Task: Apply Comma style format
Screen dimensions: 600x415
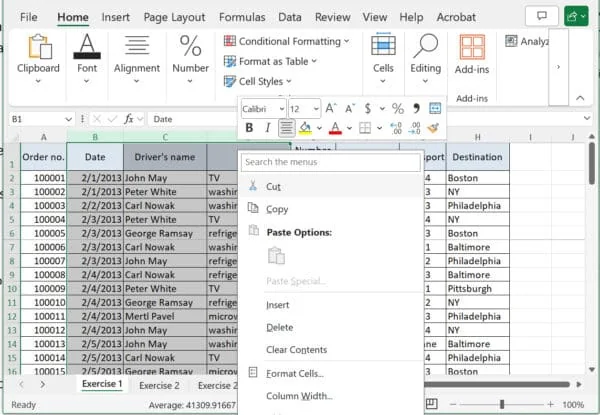Action: click(x=416, y=109)
